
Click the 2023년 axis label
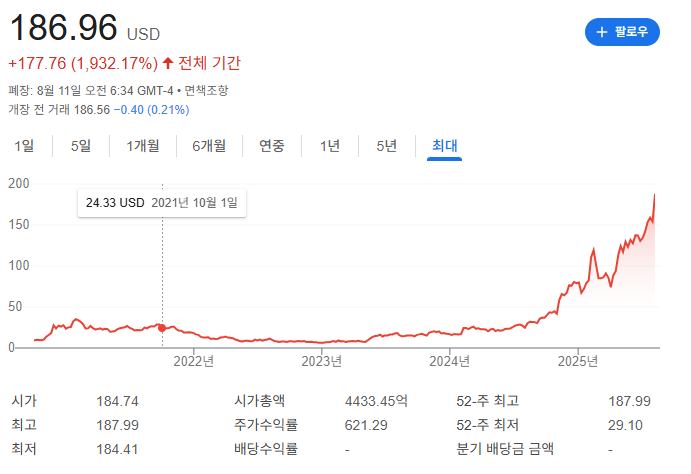pyautogui.click(x=322, y=361)
